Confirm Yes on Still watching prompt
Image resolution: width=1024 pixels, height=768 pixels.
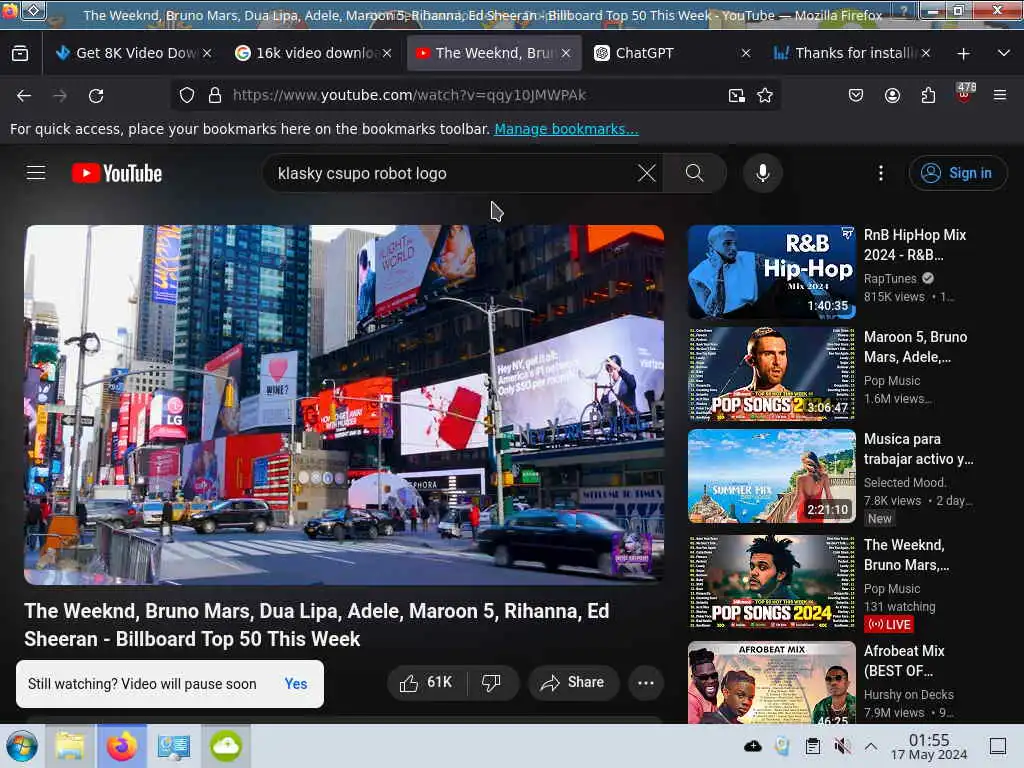coord(296,684)
